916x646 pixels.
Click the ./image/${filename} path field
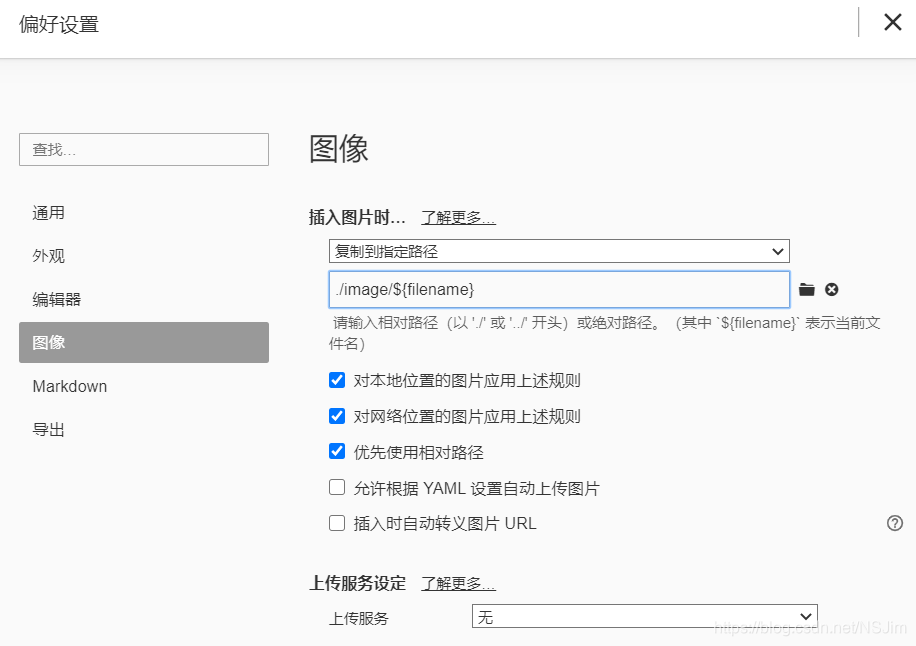pos(559,289)
